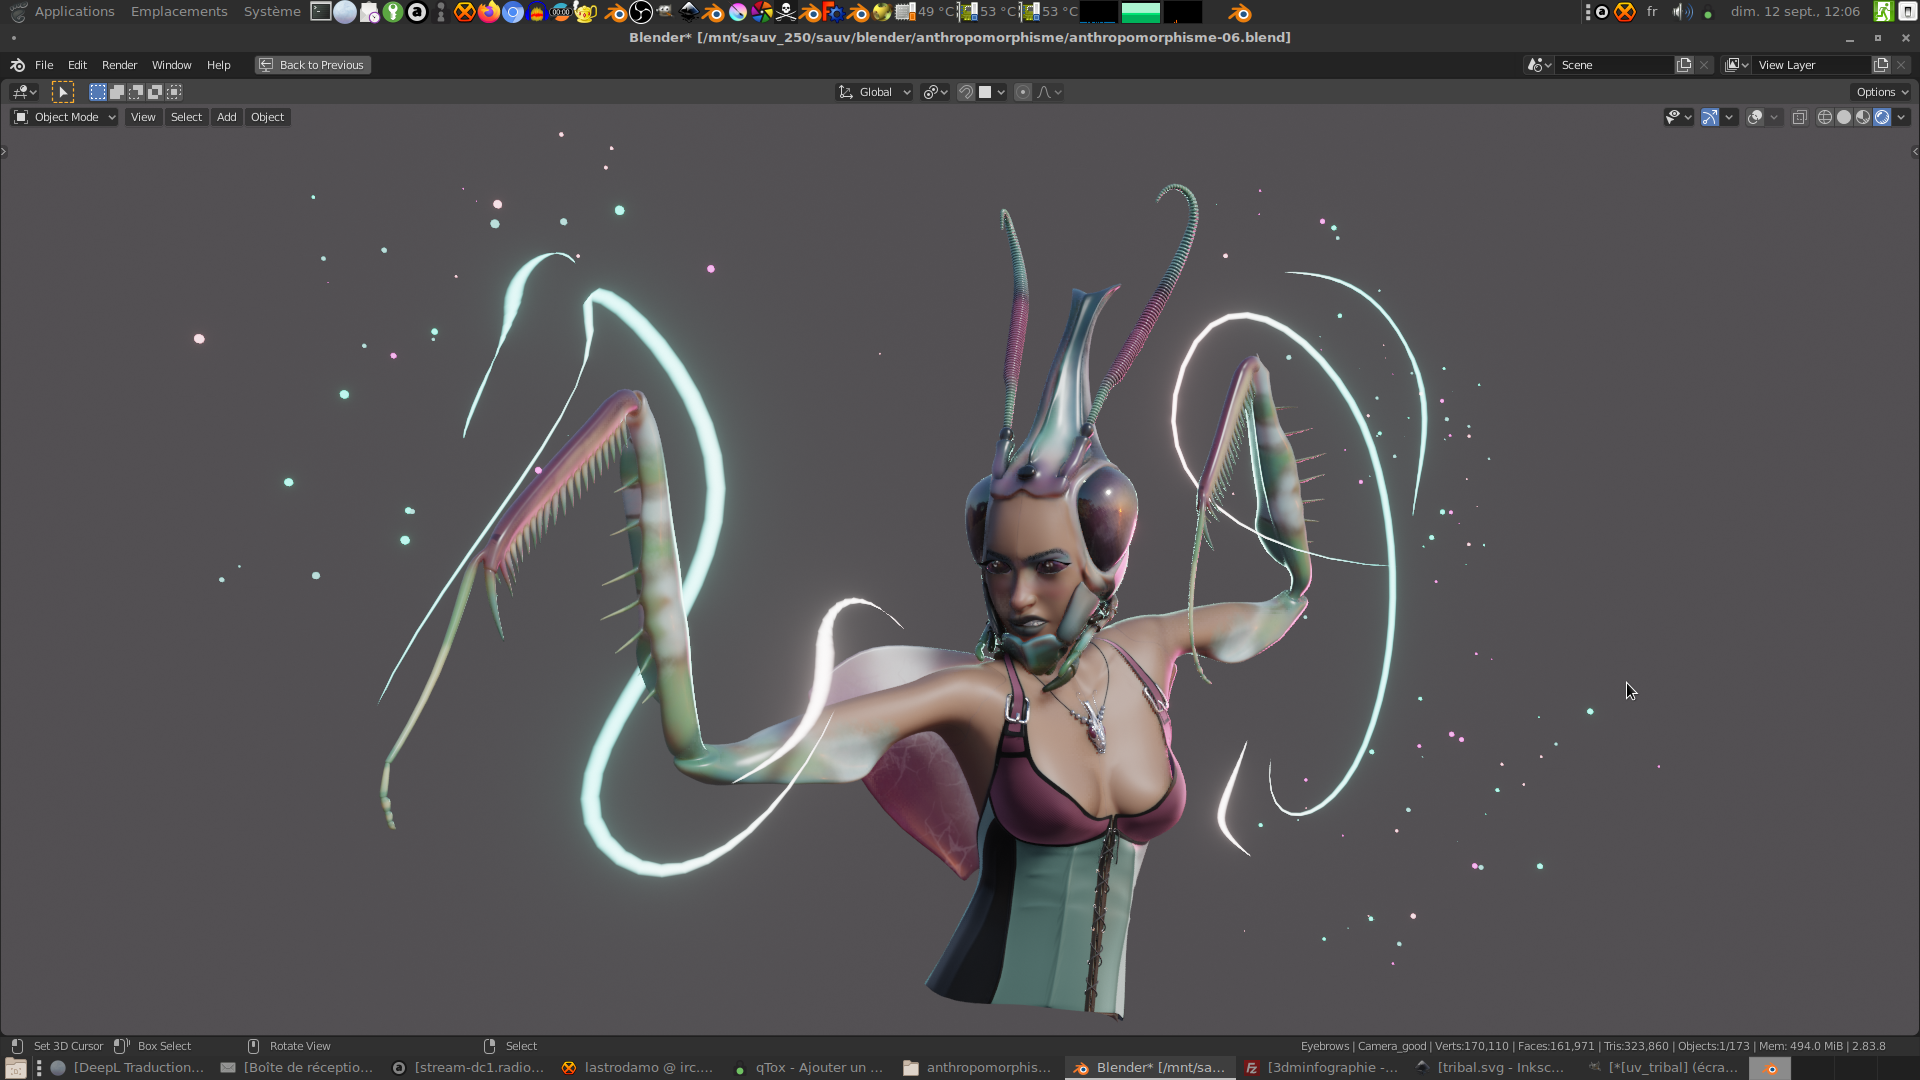Open the Object Mode dropdown
The height and width of the screenshot is (1080, 1920).
[x=64, y=117]
